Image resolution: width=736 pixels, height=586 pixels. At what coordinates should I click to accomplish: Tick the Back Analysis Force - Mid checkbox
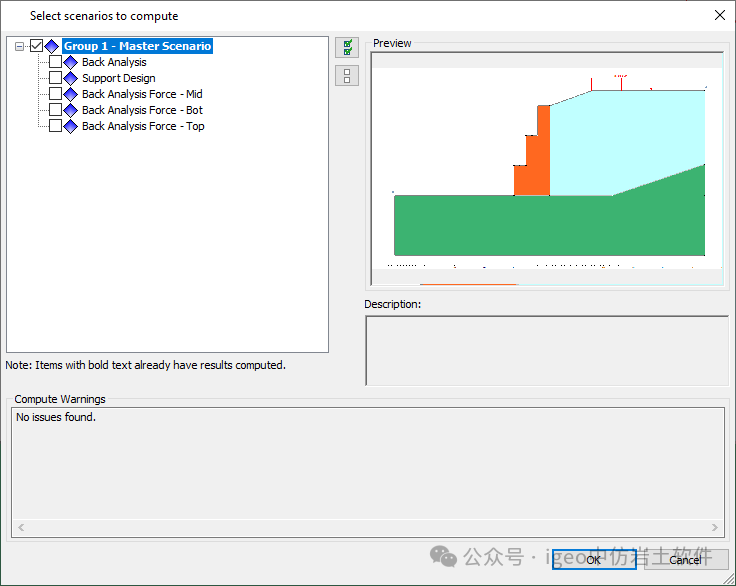55,94
